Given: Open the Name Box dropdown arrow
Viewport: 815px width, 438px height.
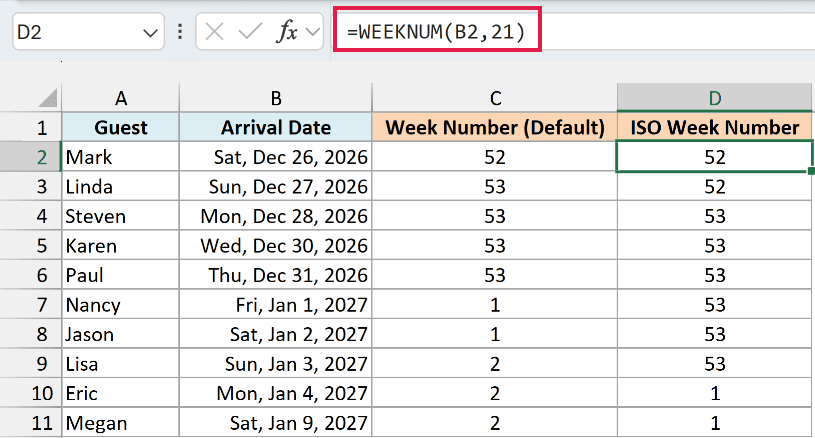Looking at the screenshot, I should point(150,33).
